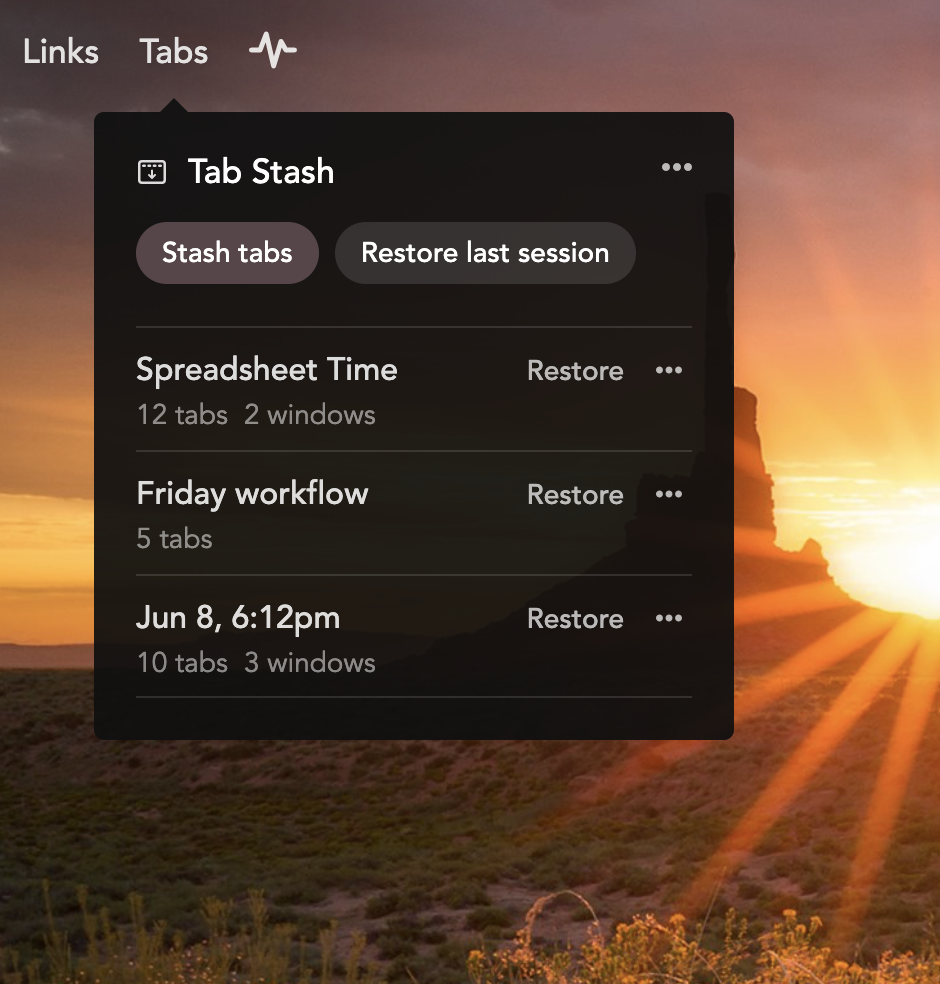Image resolution: width=940 pixels, height=984 pixels.
Task: Open more options for Jun 8 session
Action: [669, 619]
